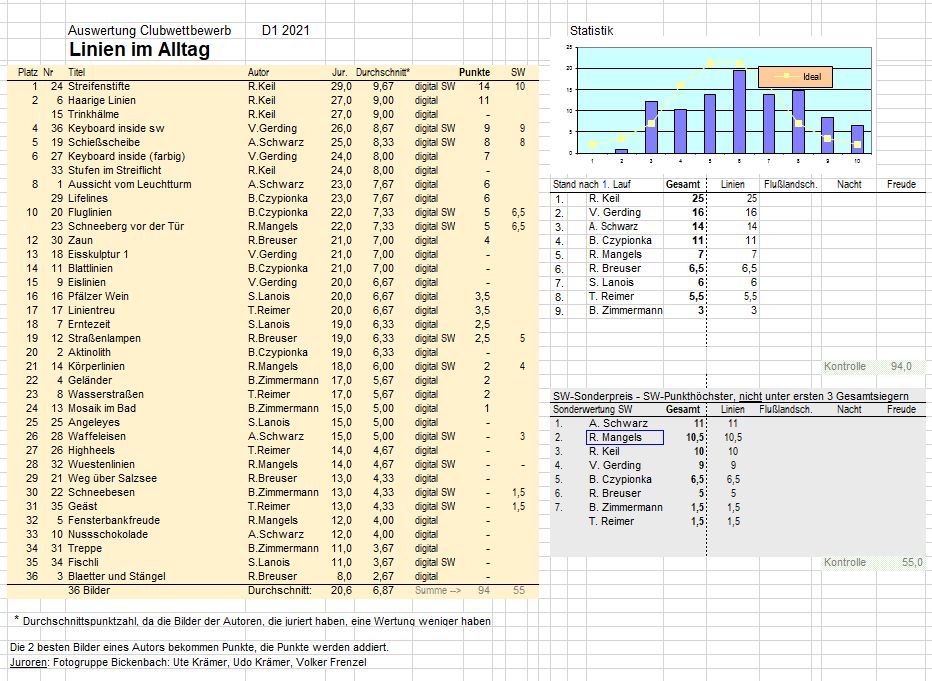Image resolution: width=932 pixels, height=681 pixels.
Task: Click the 'Erntezeit' cell
Action: pyautogui.click(x=89, y=324)
